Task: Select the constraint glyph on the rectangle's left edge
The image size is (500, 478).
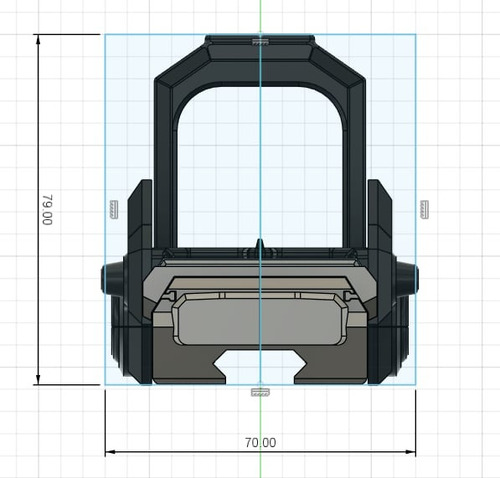Action: click(x=114, y=210)
